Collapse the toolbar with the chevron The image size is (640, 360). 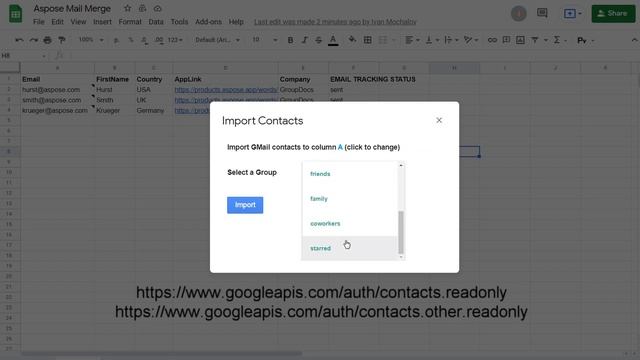pyautogui.click(x=634, y=40)
